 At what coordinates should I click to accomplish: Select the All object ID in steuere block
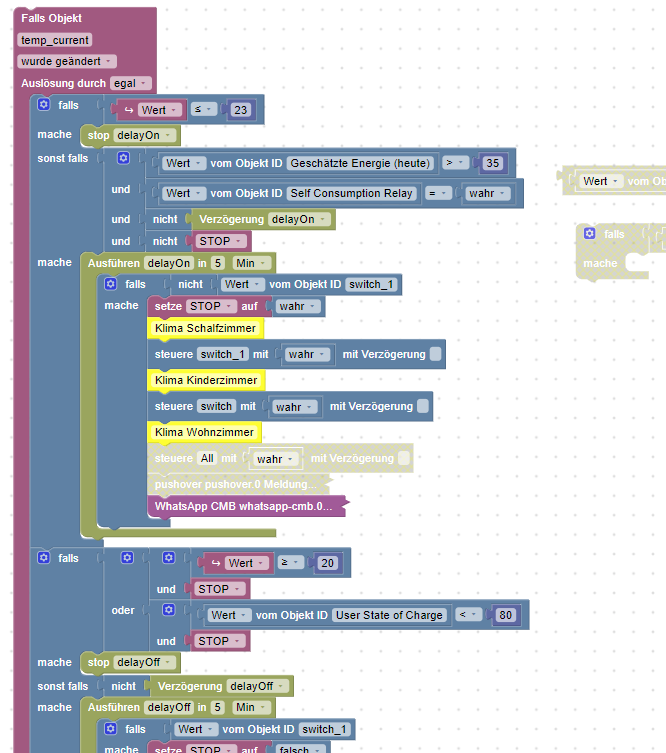pos(207,458)
